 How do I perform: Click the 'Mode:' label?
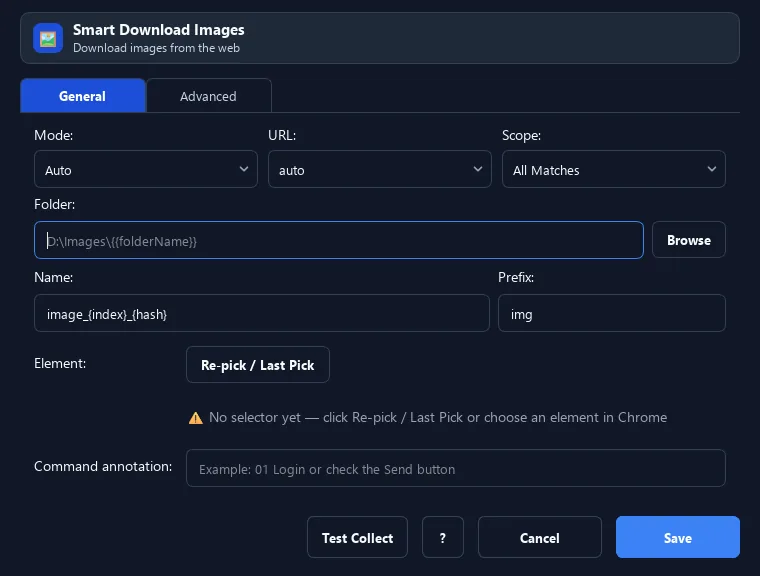pyautogui.click(x=54, y=135)
